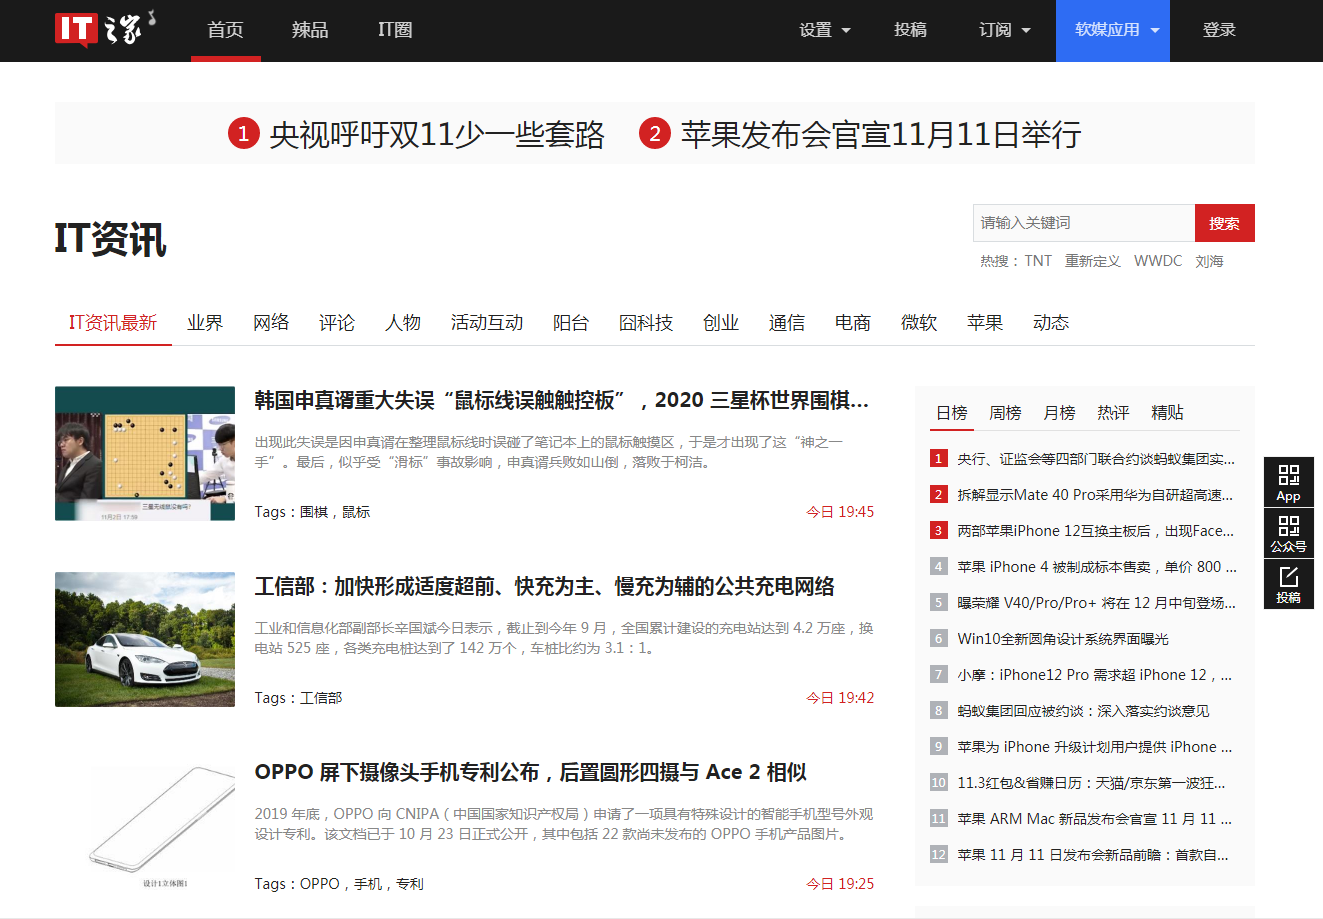Open the 软媒应用 dropdown
Image resolution: width=1323 pixels, height=919 pixels.
click(x=1116, y=30)
